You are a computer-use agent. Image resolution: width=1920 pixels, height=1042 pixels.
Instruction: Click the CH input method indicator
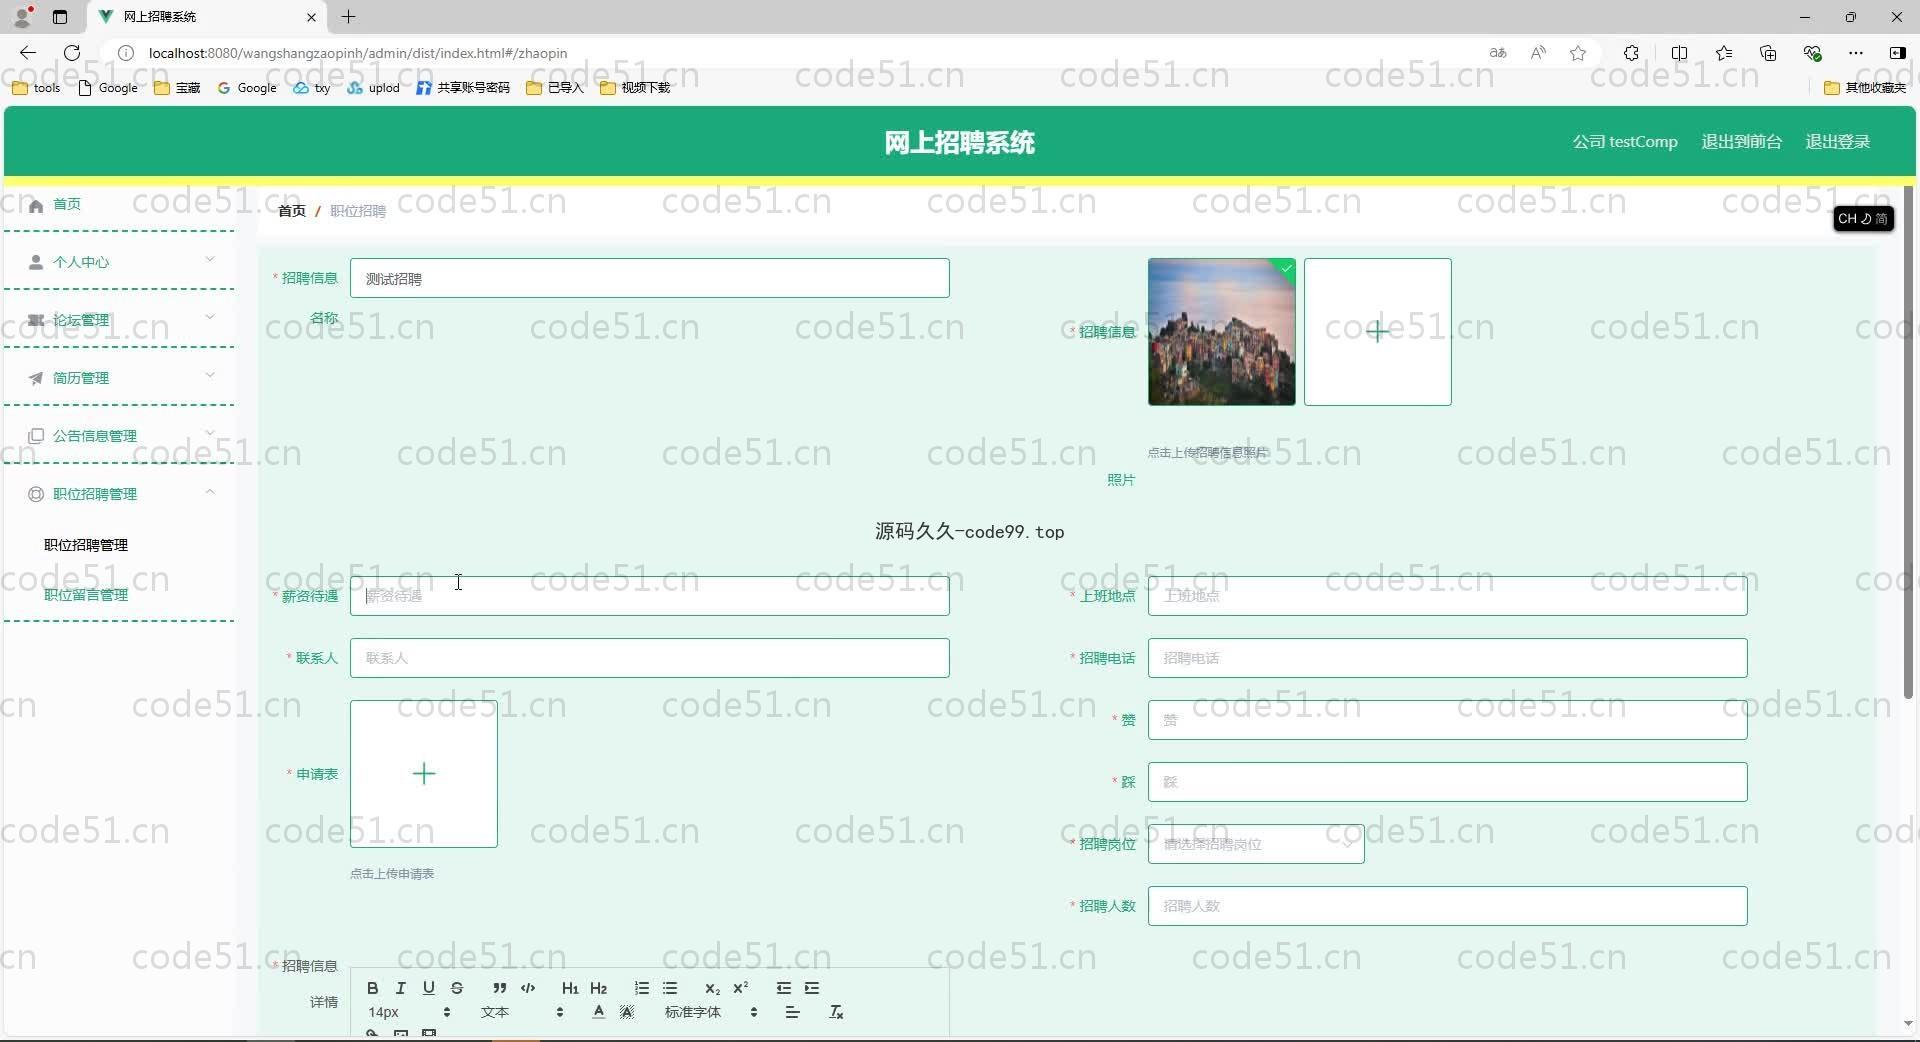coord(1863,219)
